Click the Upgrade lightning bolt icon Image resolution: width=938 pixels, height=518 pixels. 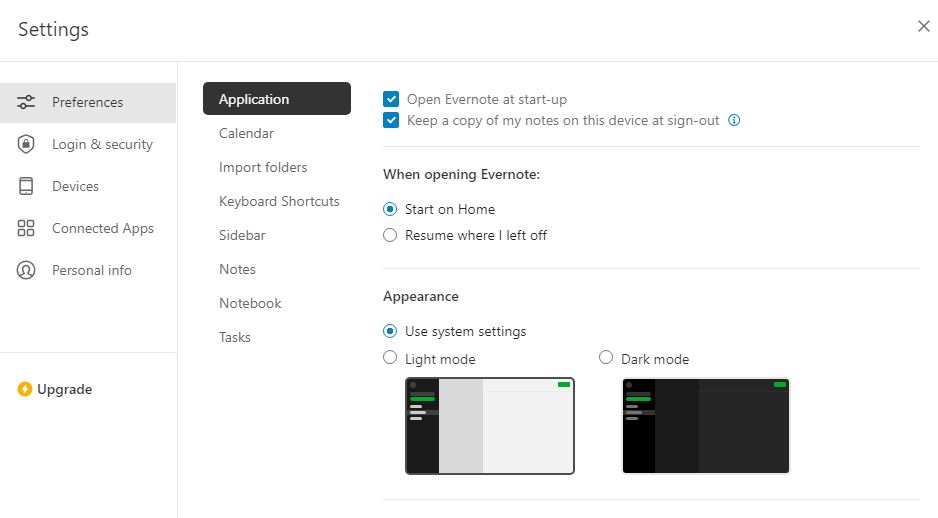[x=25, y=389]
